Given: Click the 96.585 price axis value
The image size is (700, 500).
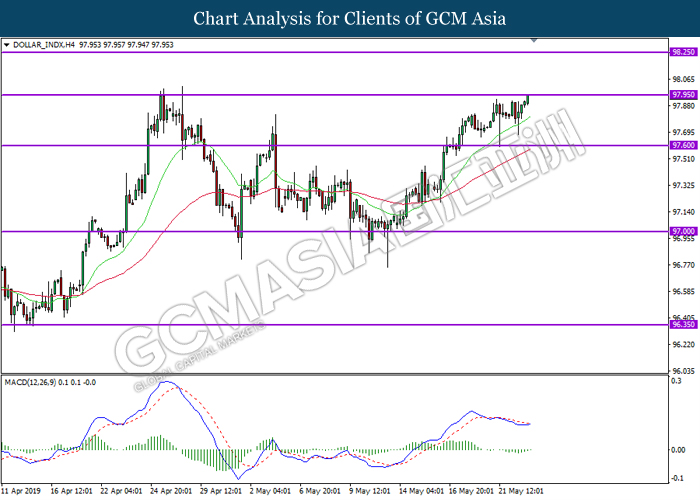Looking at the screenshot, I should [683, 292].
